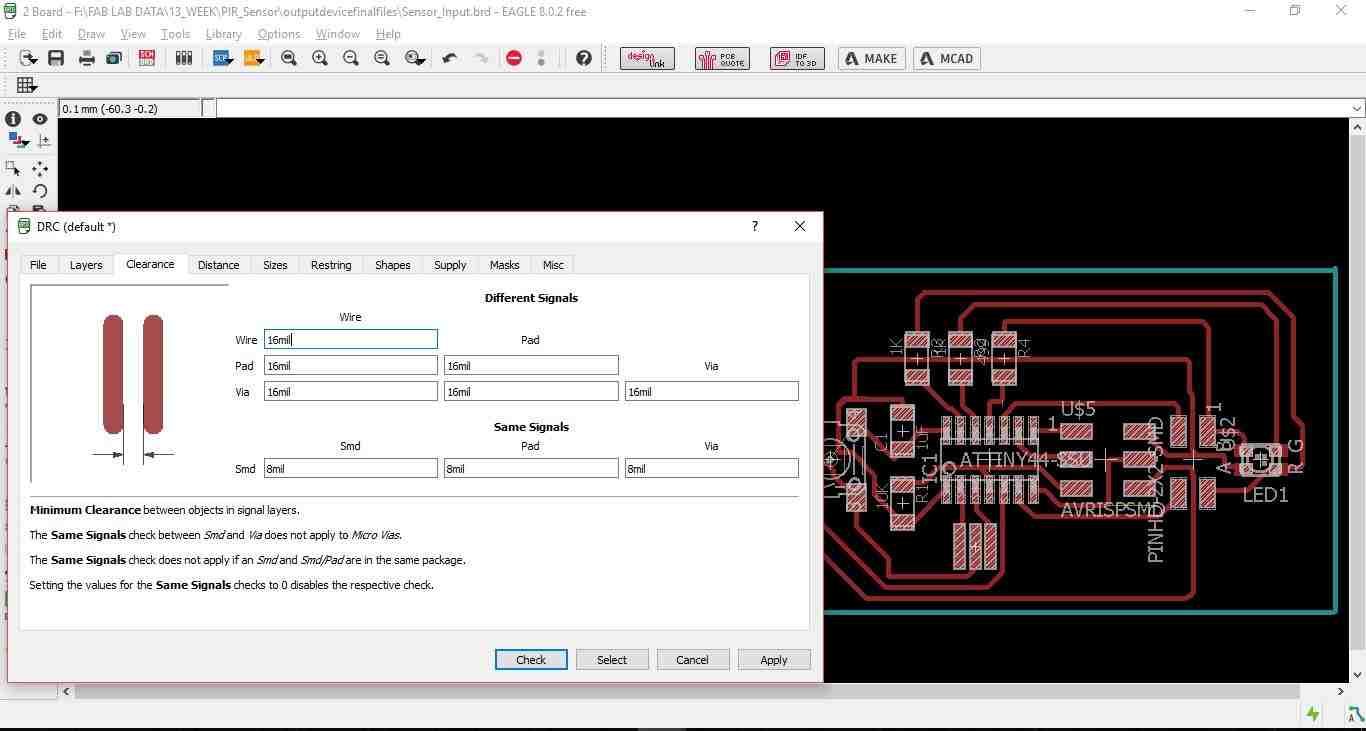Switch to the Misc tab
This screenshot has width=1366, height=731.
click(553, 265)
